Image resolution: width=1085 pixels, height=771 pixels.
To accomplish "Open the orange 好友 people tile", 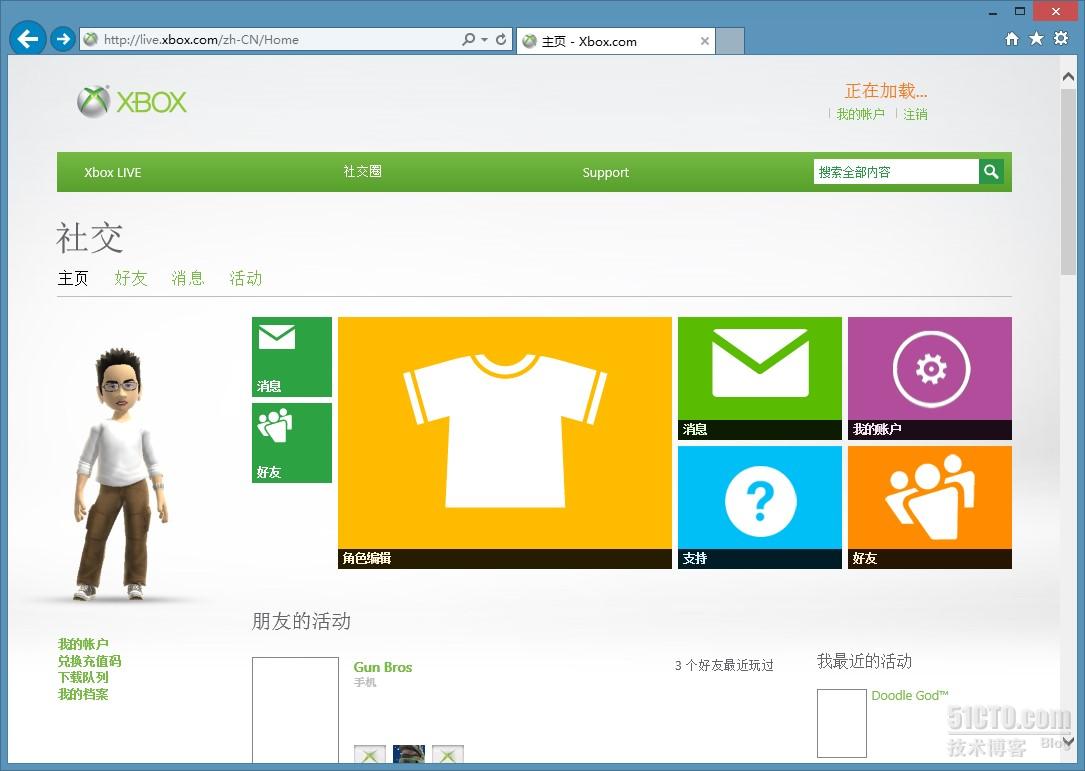I will [x=930, y=507].
